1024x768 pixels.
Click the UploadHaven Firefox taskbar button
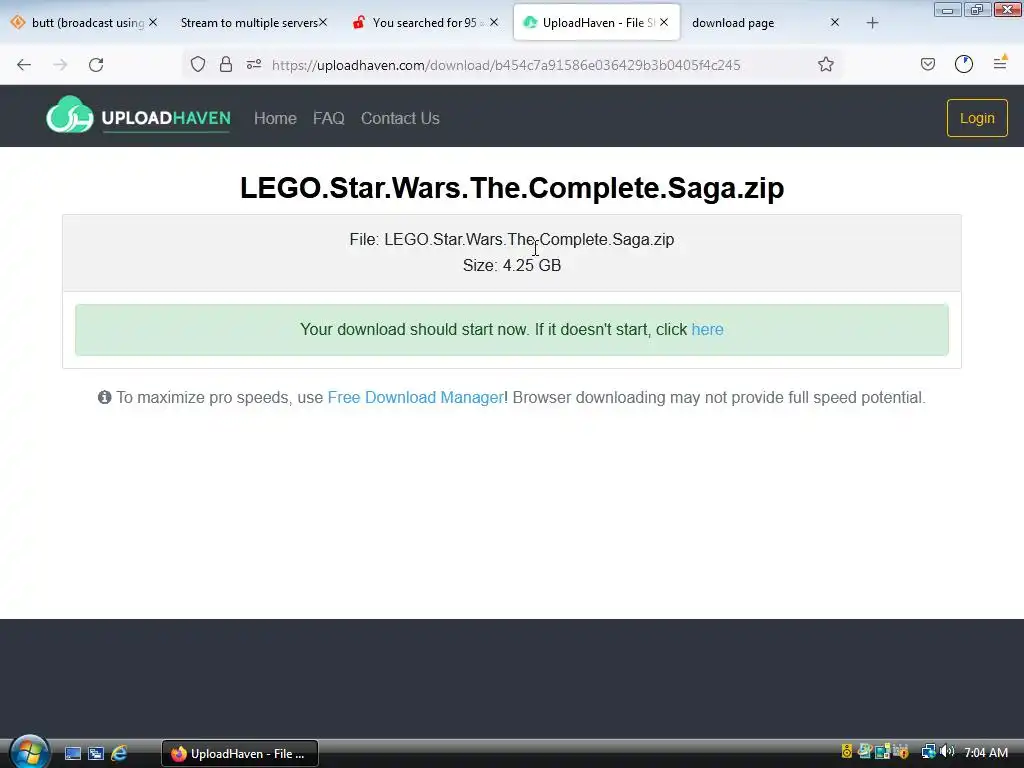point(240,754)
